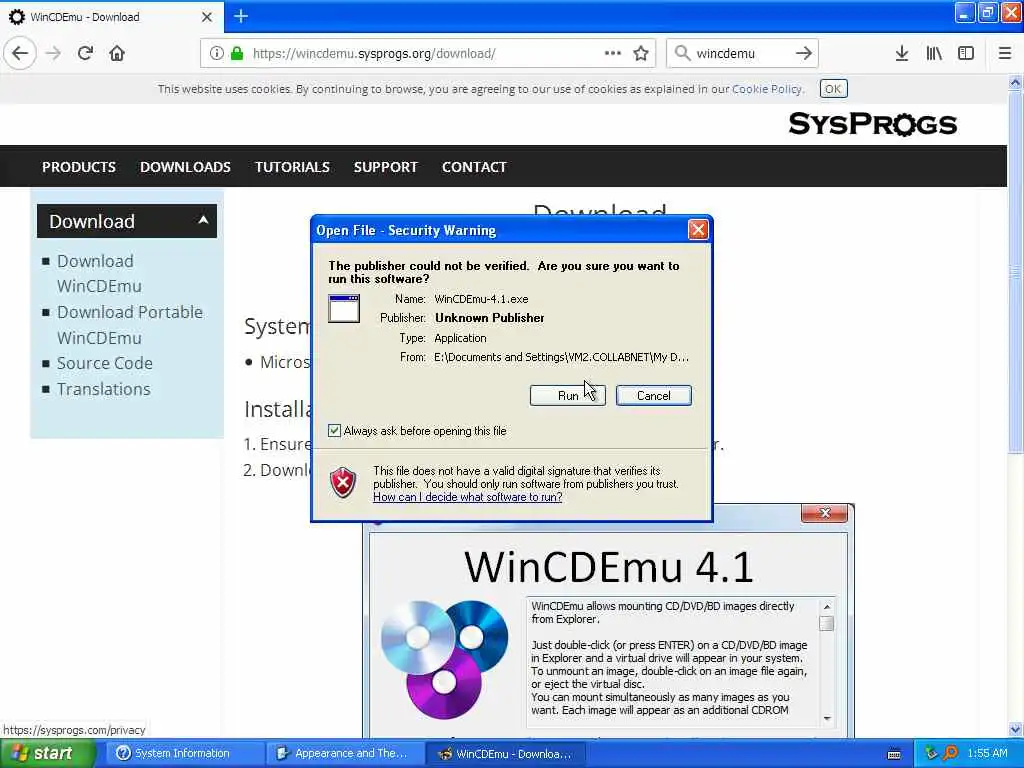This screenshot has width=1024, height=768.
Task: Click the page scrollbar up arrow
Action: click(x=1015, y=82)
